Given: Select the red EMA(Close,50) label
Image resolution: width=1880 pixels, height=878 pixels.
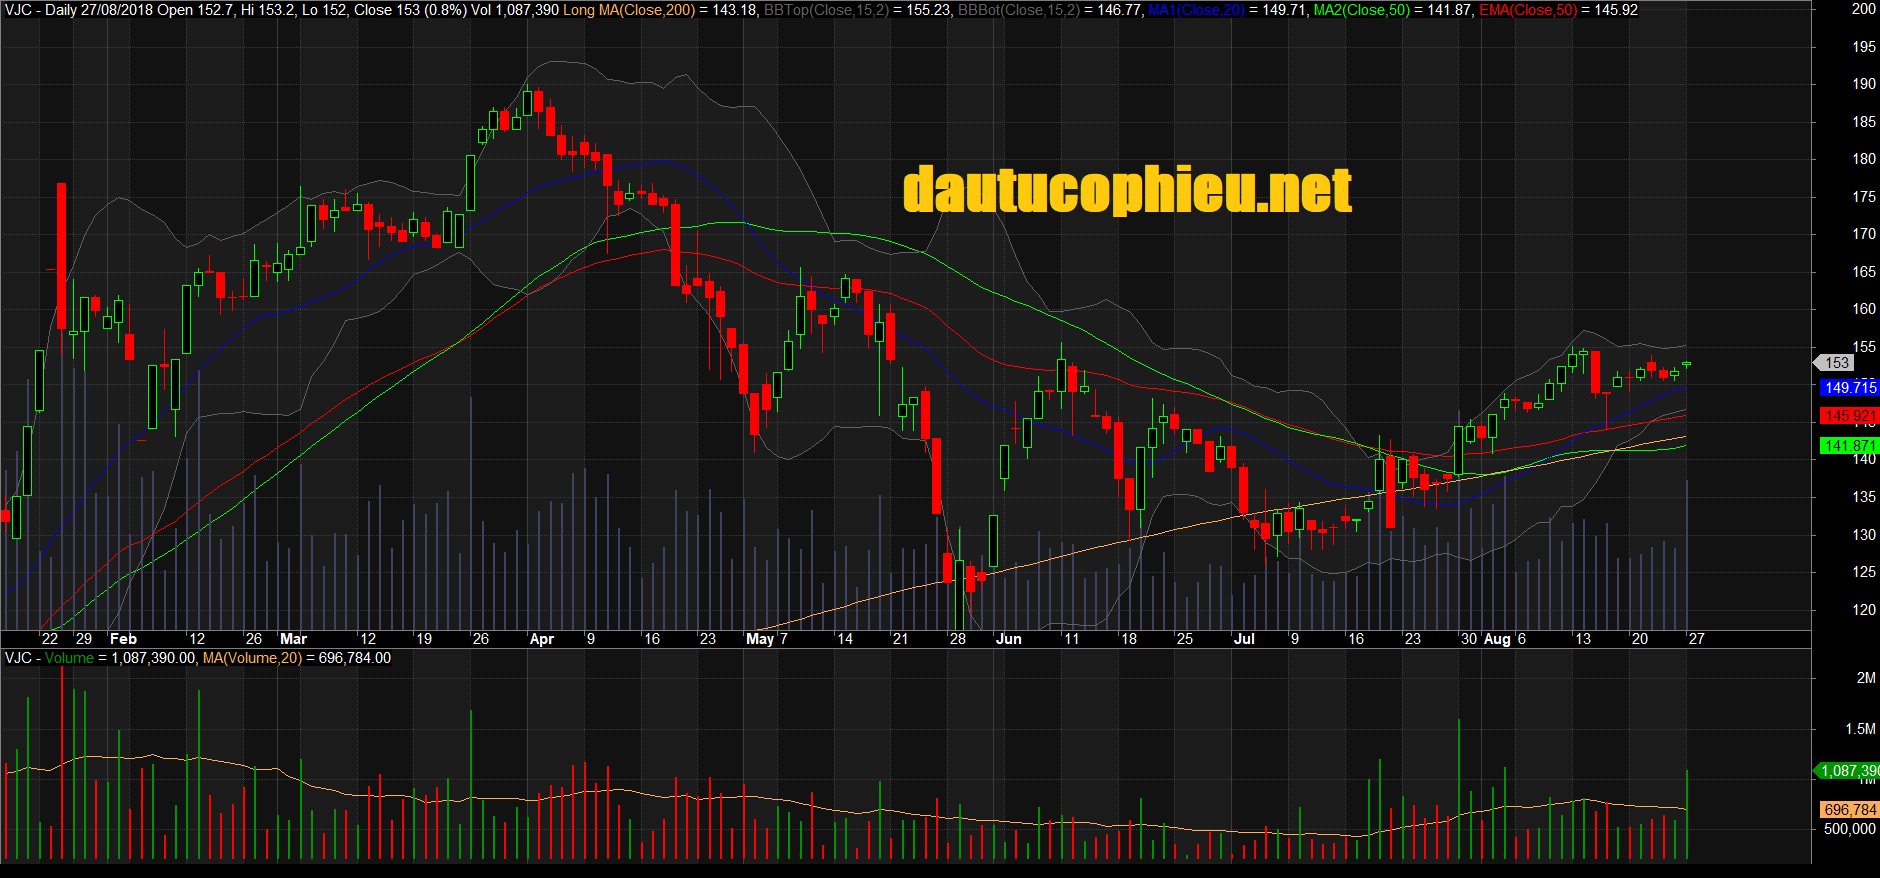Looking at the screenshot, I should (1527, 10).
